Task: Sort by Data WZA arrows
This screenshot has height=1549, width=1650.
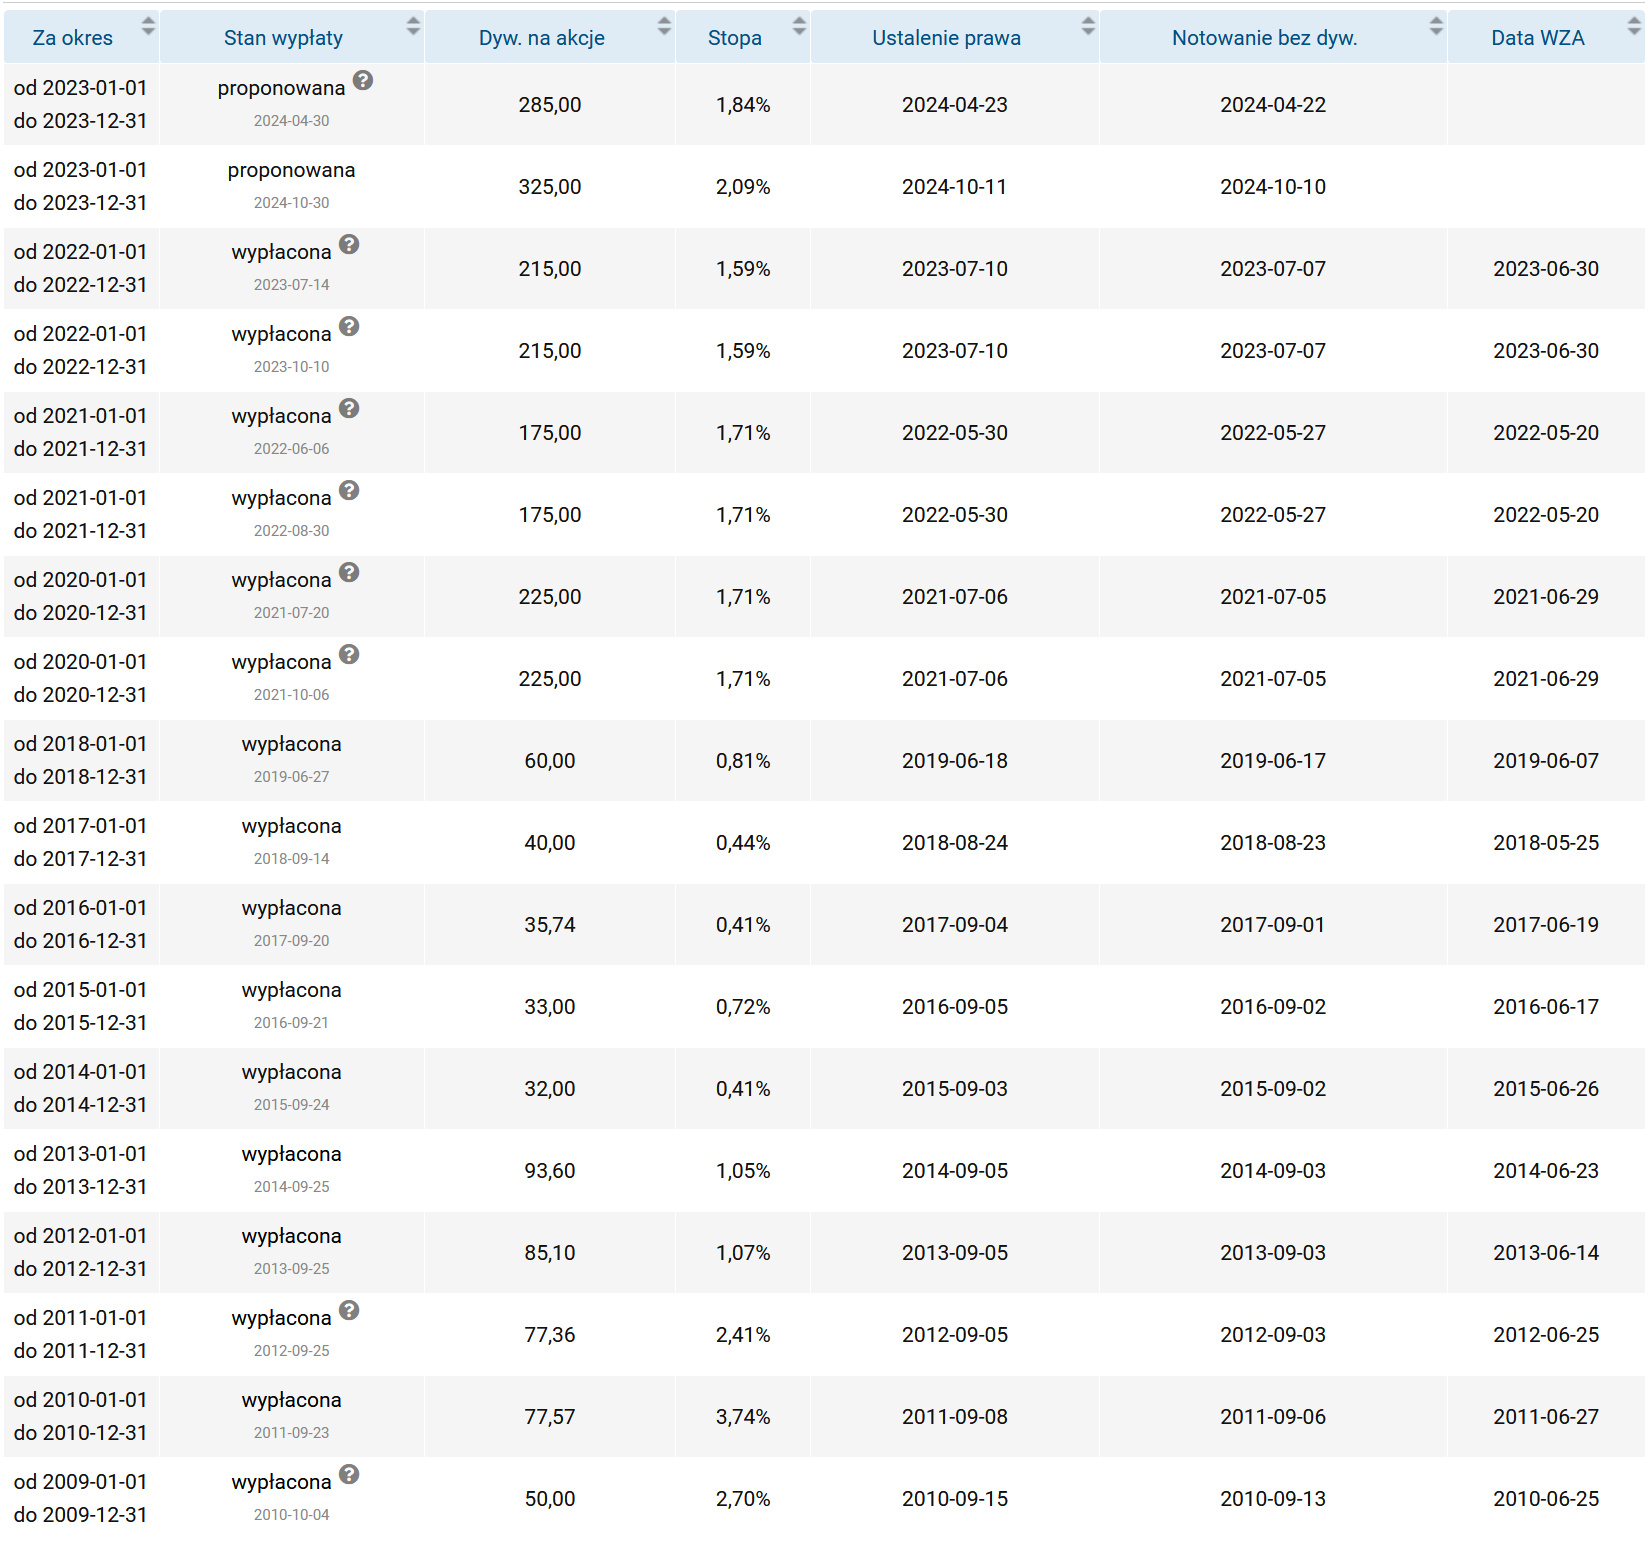Action: [1634, 27]
